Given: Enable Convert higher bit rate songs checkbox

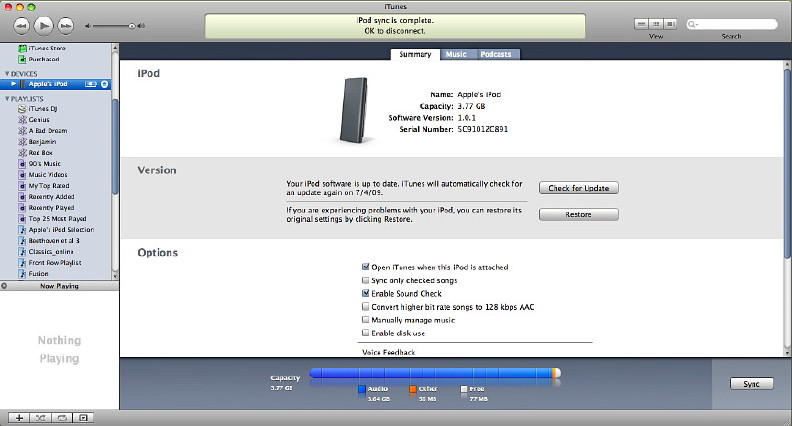Looking at the screenshot, I should (366, 306).
